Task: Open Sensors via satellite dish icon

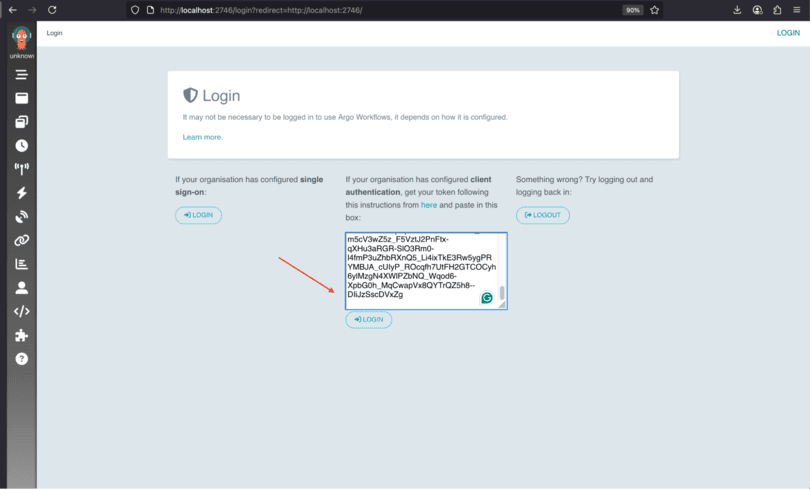Action: (x=22, y=216)
